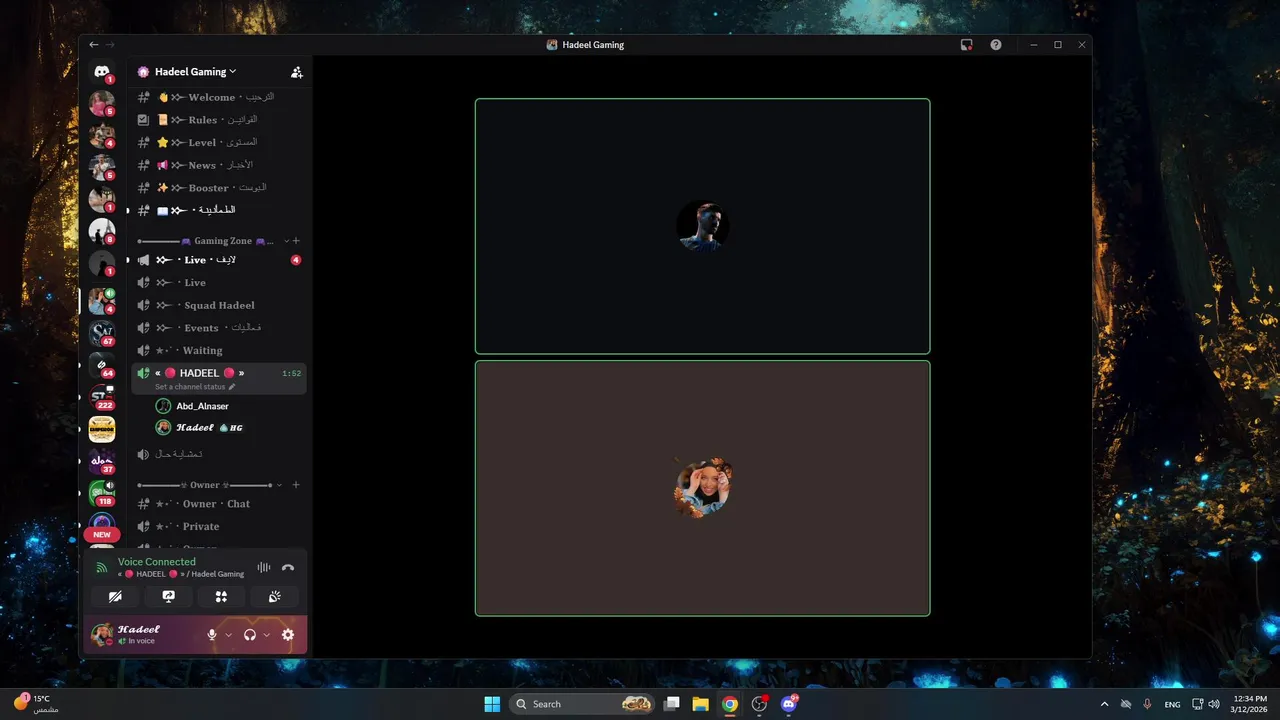1280x720 pixels.
Task: Add channel to Gaming Zone with plus icon
Action: click(296, 241)
